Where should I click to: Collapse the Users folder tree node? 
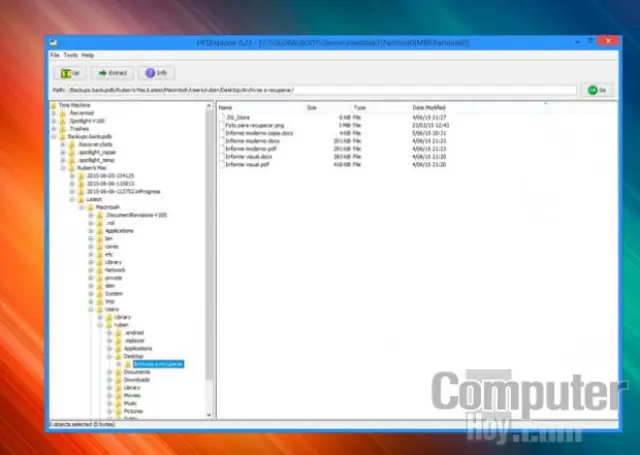pyautogui.click(x=90, y=310)
